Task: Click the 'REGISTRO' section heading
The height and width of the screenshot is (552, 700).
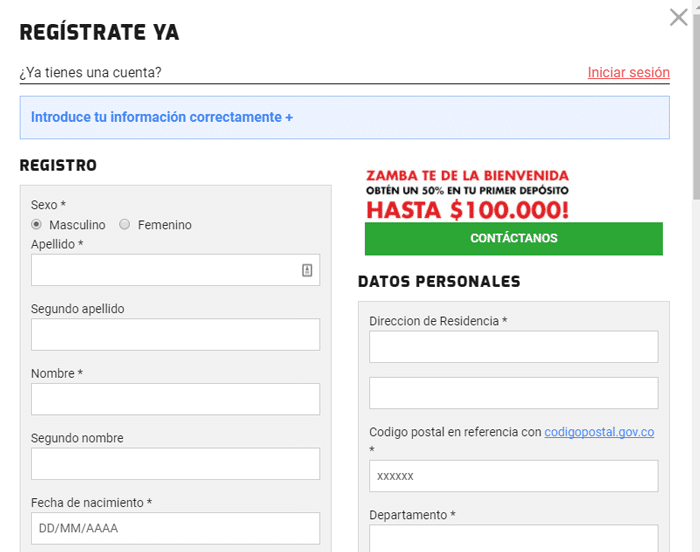Action: (x=58, y=165)
